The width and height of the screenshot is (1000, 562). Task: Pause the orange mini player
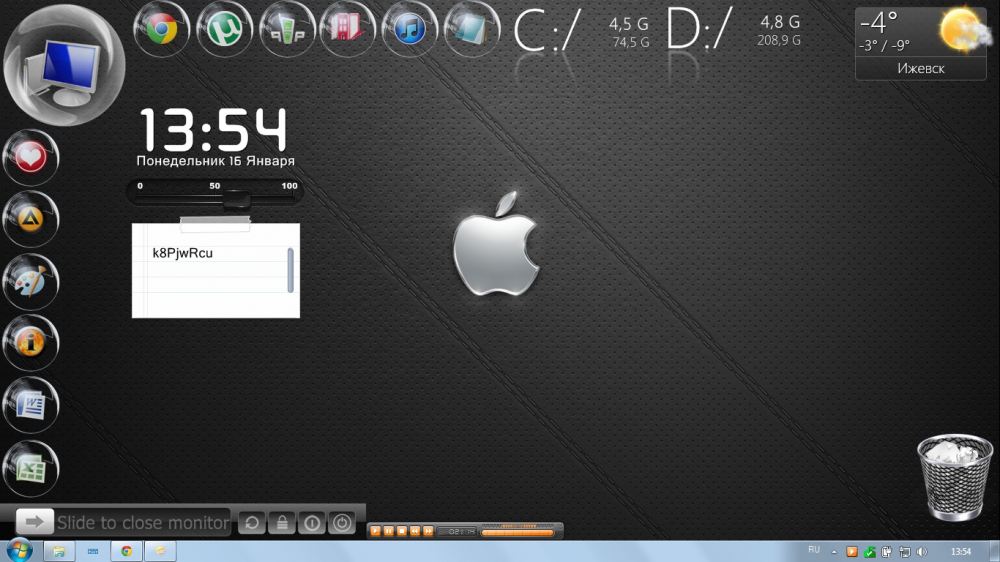[388, 531]
